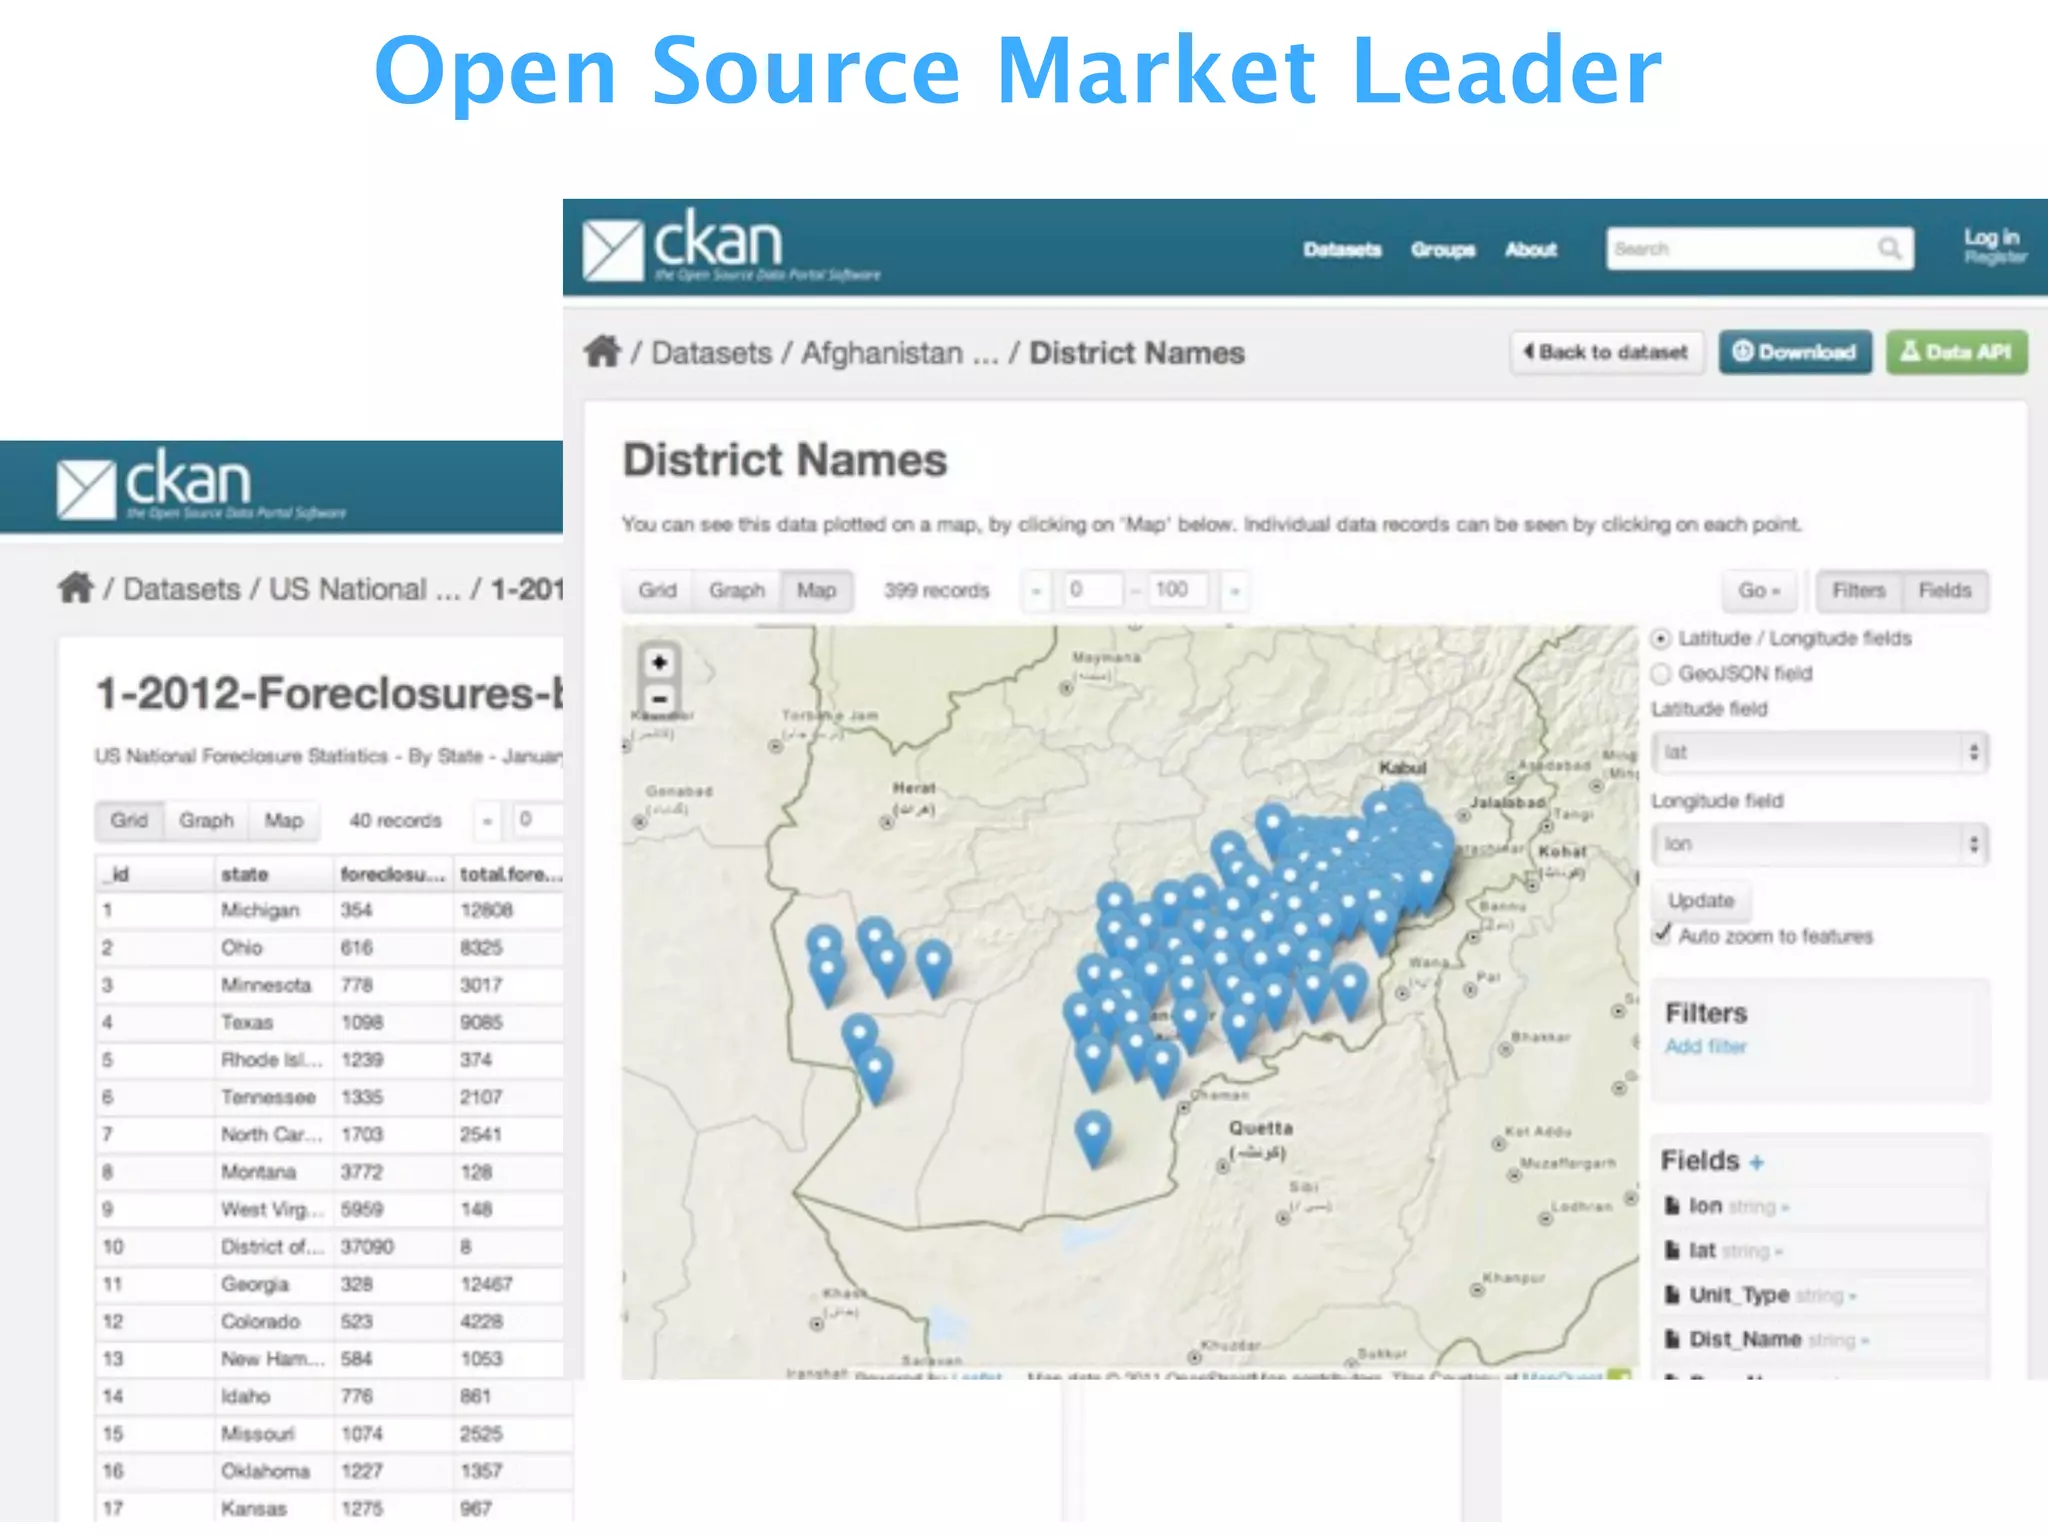Click Datasets in the District Names breadcrumb
Viewport: 2048px width, 1536px height.
[x=712, y=353]
